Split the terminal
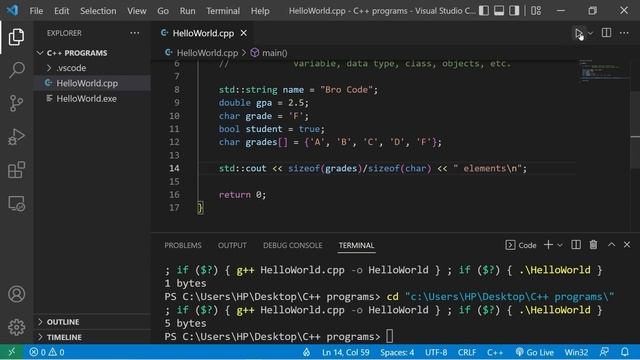This screenshot has height=360, width=640. point(576,245)
